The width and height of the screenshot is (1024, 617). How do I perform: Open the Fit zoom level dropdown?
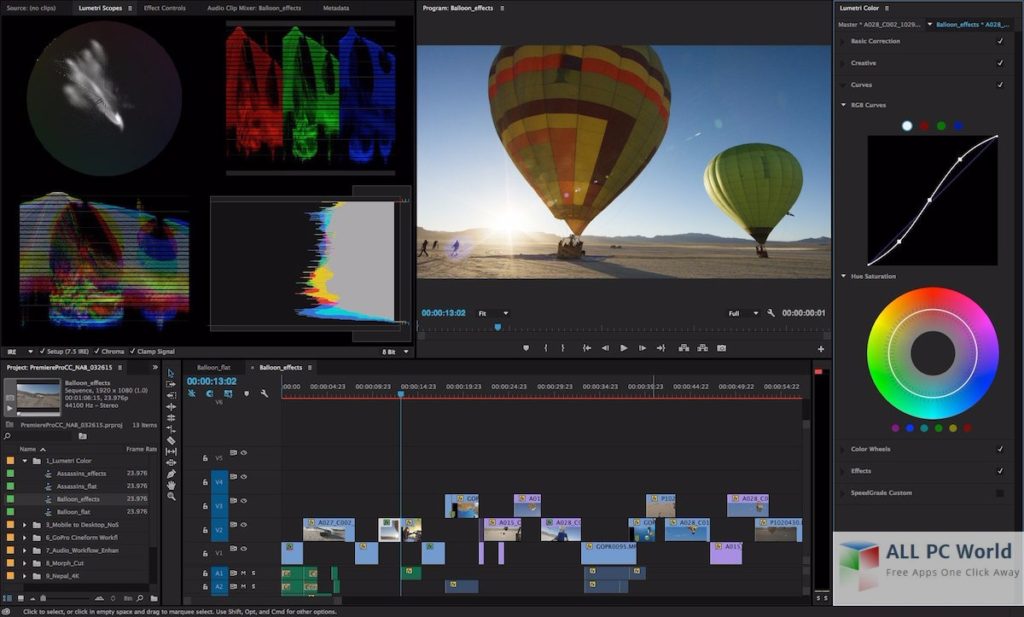[x=492, y=313]
